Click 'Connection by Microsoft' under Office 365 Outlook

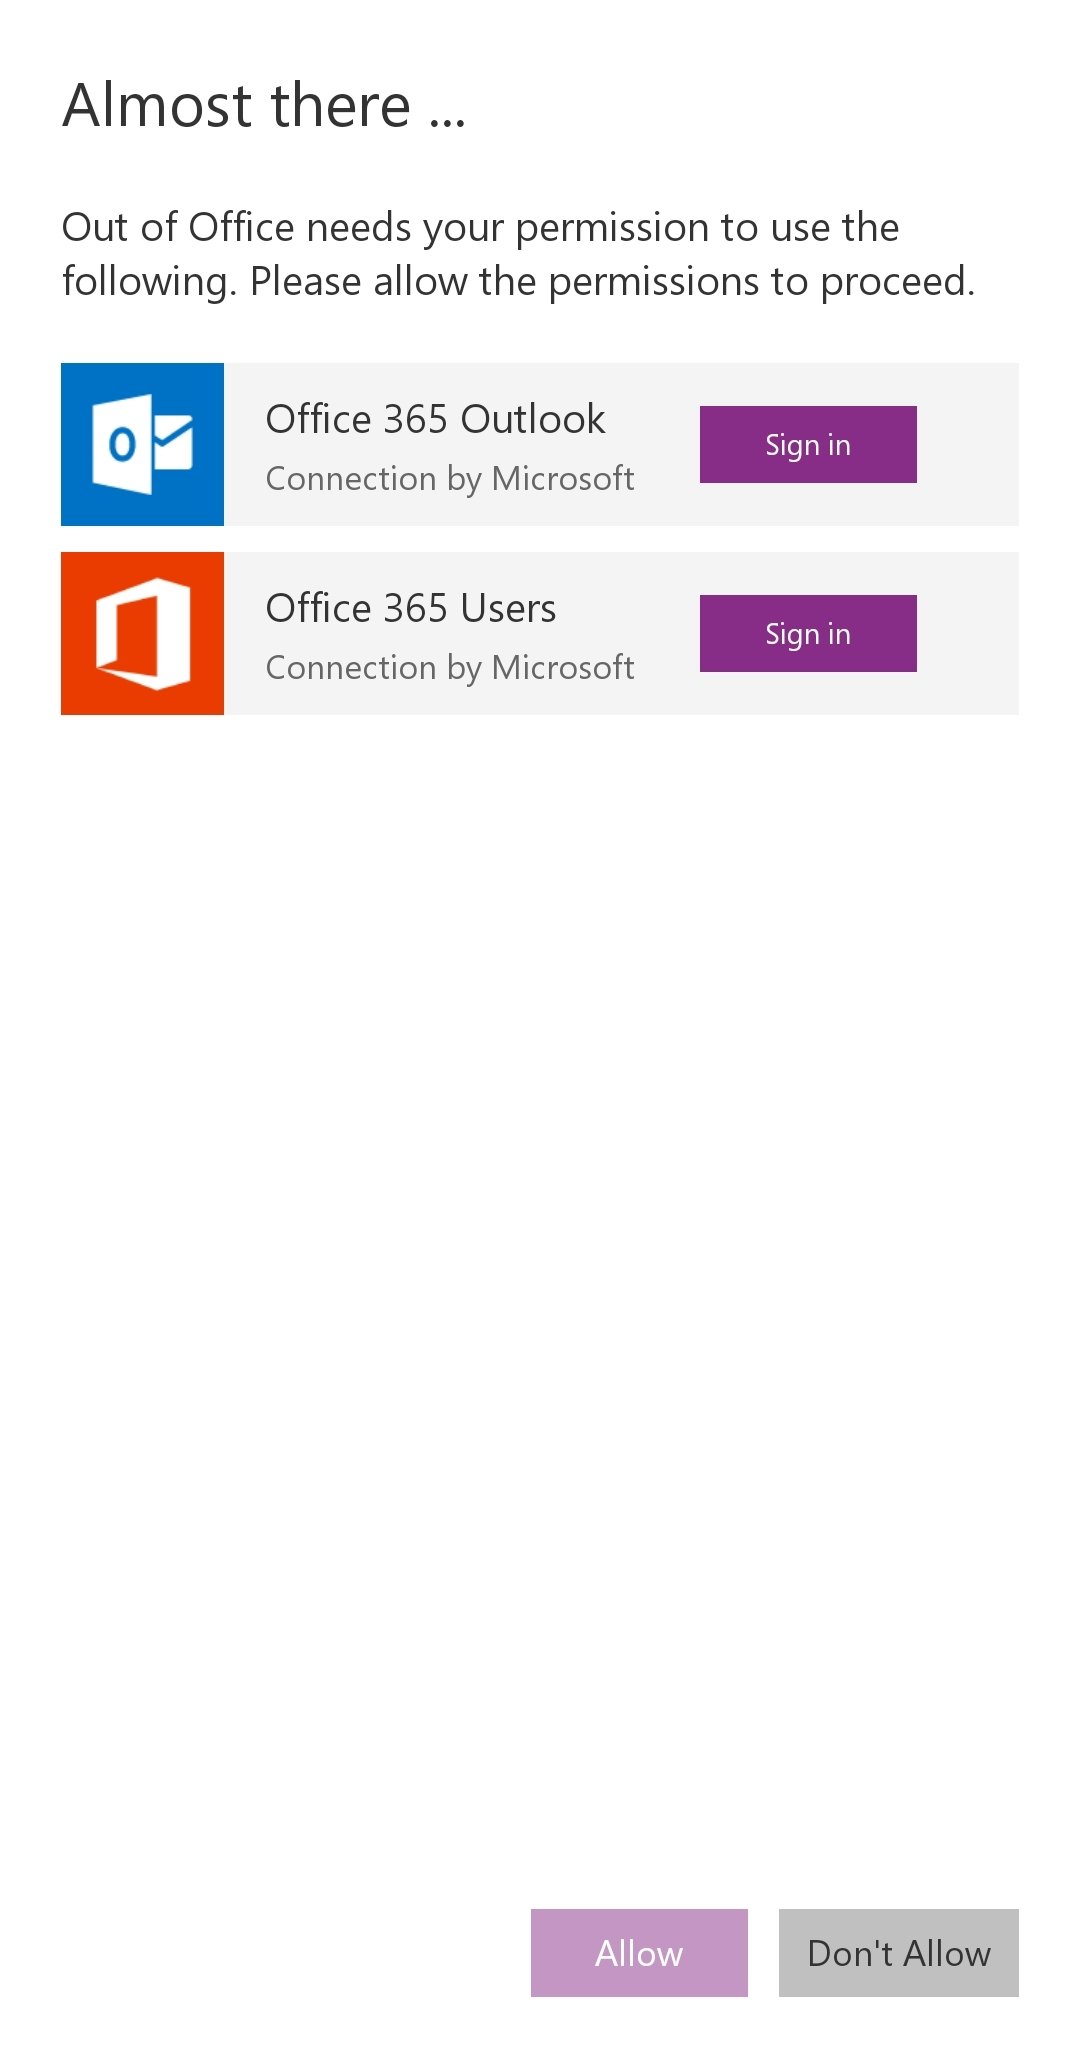pos(450,479)
